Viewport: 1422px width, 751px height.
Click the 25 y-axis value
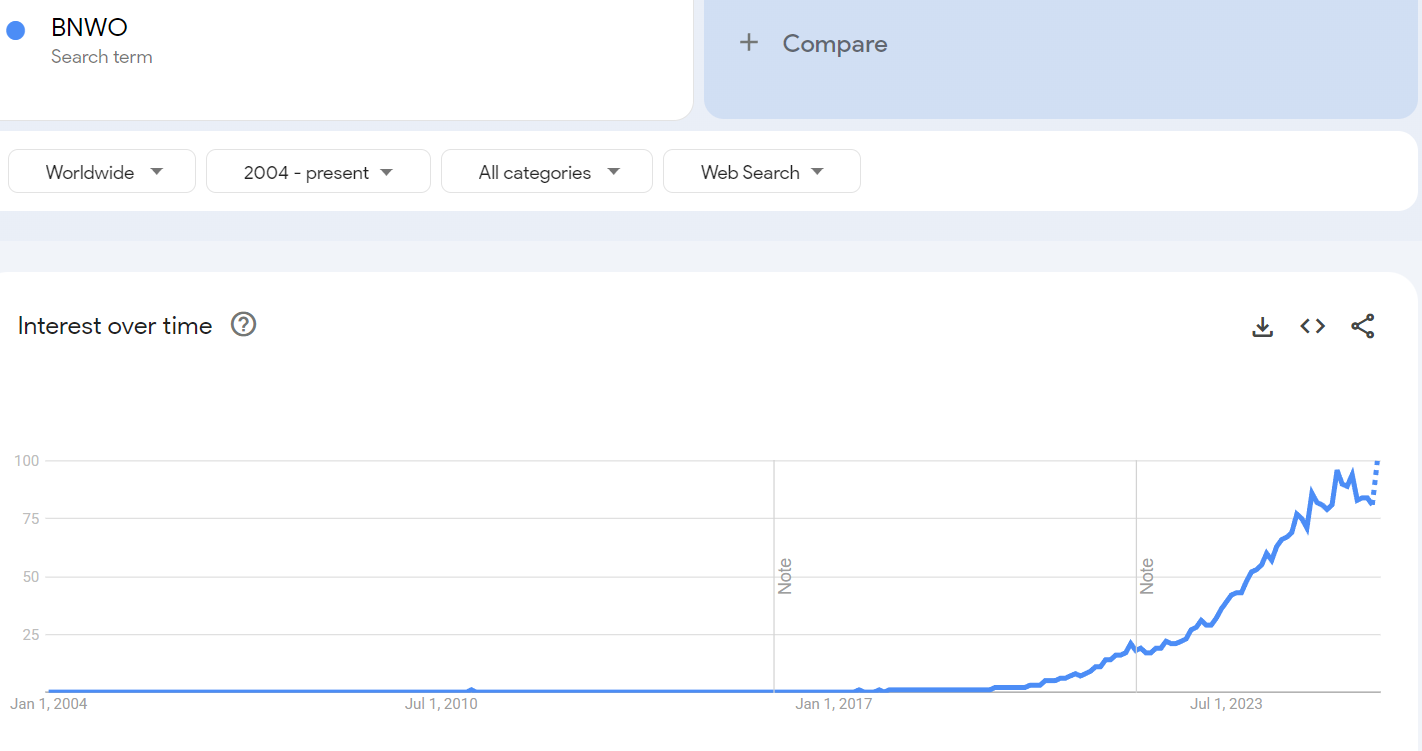(30, 635)
